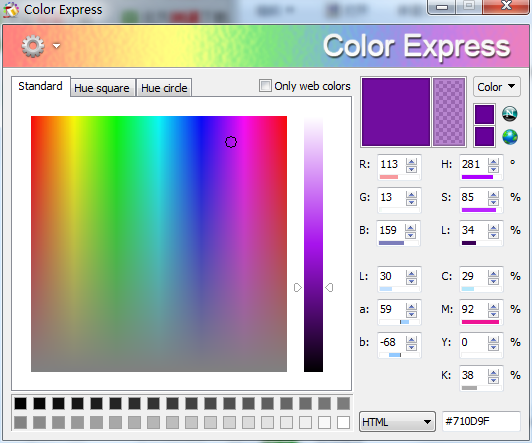The width and height of the screenshot is (532, 443).
Task: Increase the R value with up arrow
Action: [x=412, y=162]
